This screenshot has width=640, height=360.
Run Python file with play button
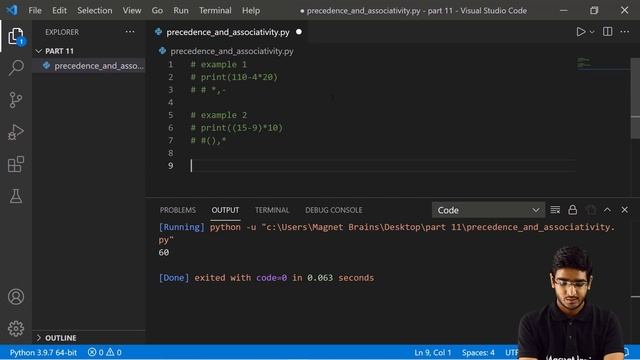(x=580, y=32)
